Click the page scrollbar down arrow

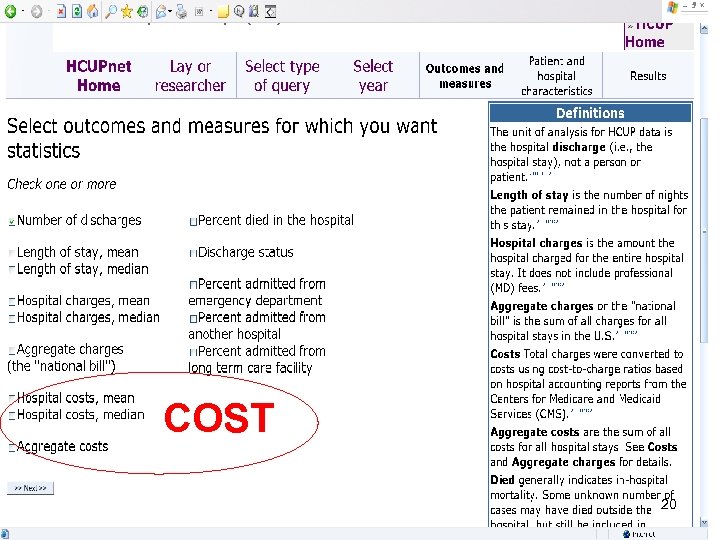(x=704, y=522)
